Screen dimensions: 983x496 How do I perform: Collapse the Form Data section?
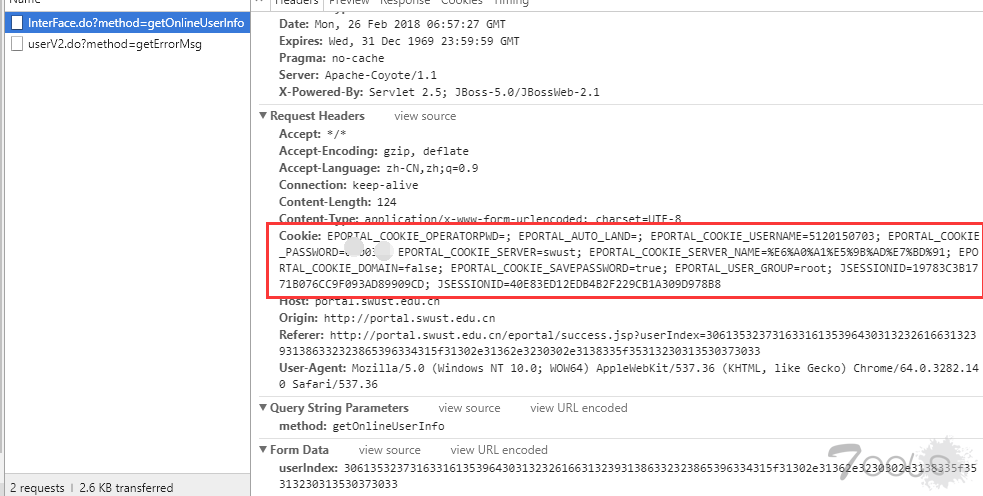click(x=263, y=450)
